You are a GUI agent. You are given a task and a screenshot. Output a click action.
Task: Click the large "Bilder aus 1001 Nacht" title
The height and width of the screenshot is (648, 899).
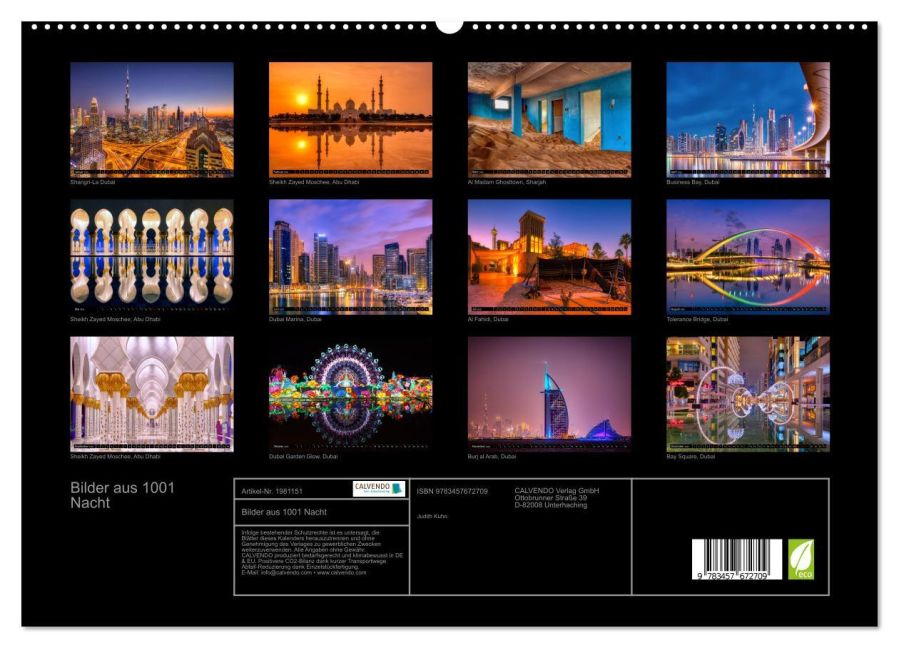[123, 495]
